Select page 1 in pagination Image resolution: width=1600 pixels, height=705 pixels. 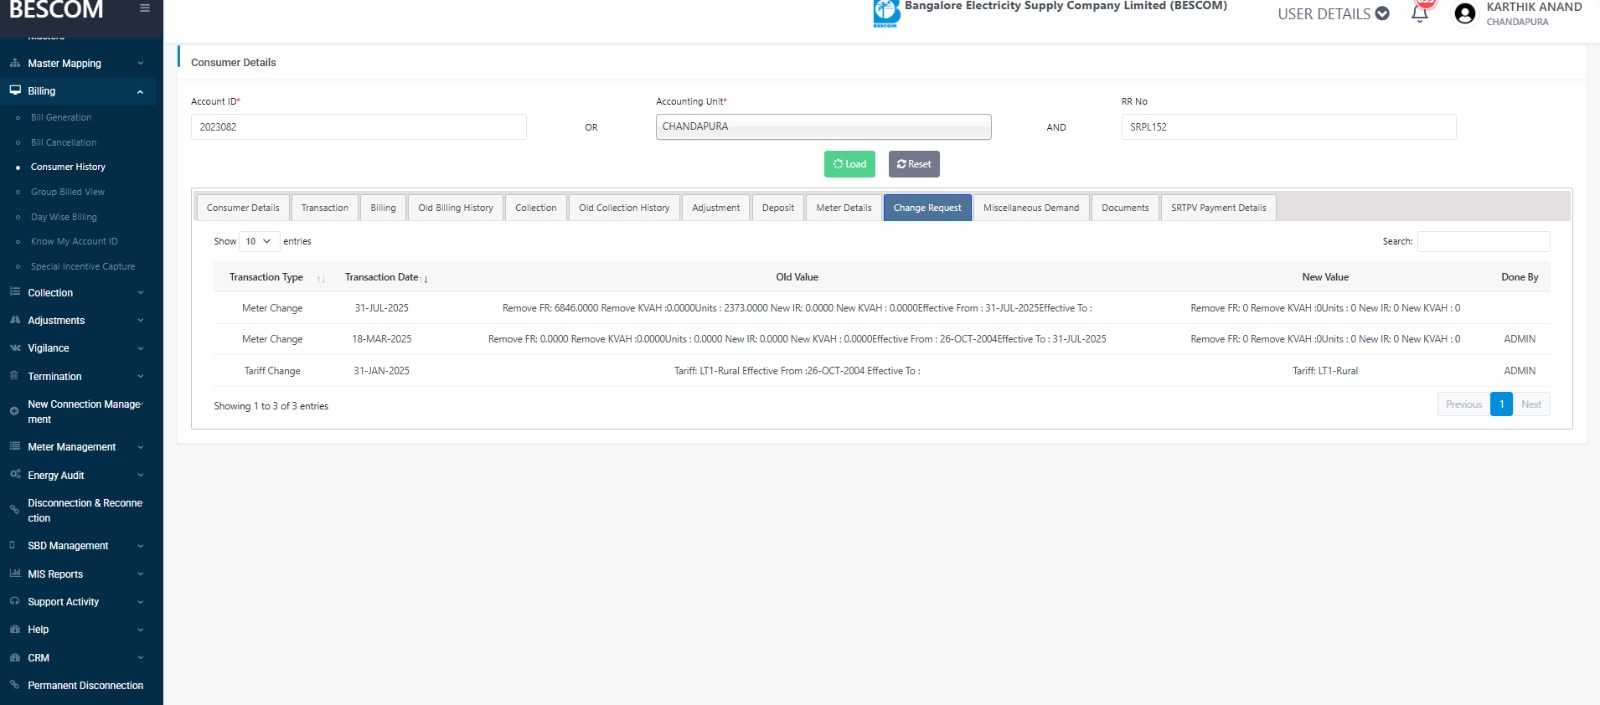1501,404
